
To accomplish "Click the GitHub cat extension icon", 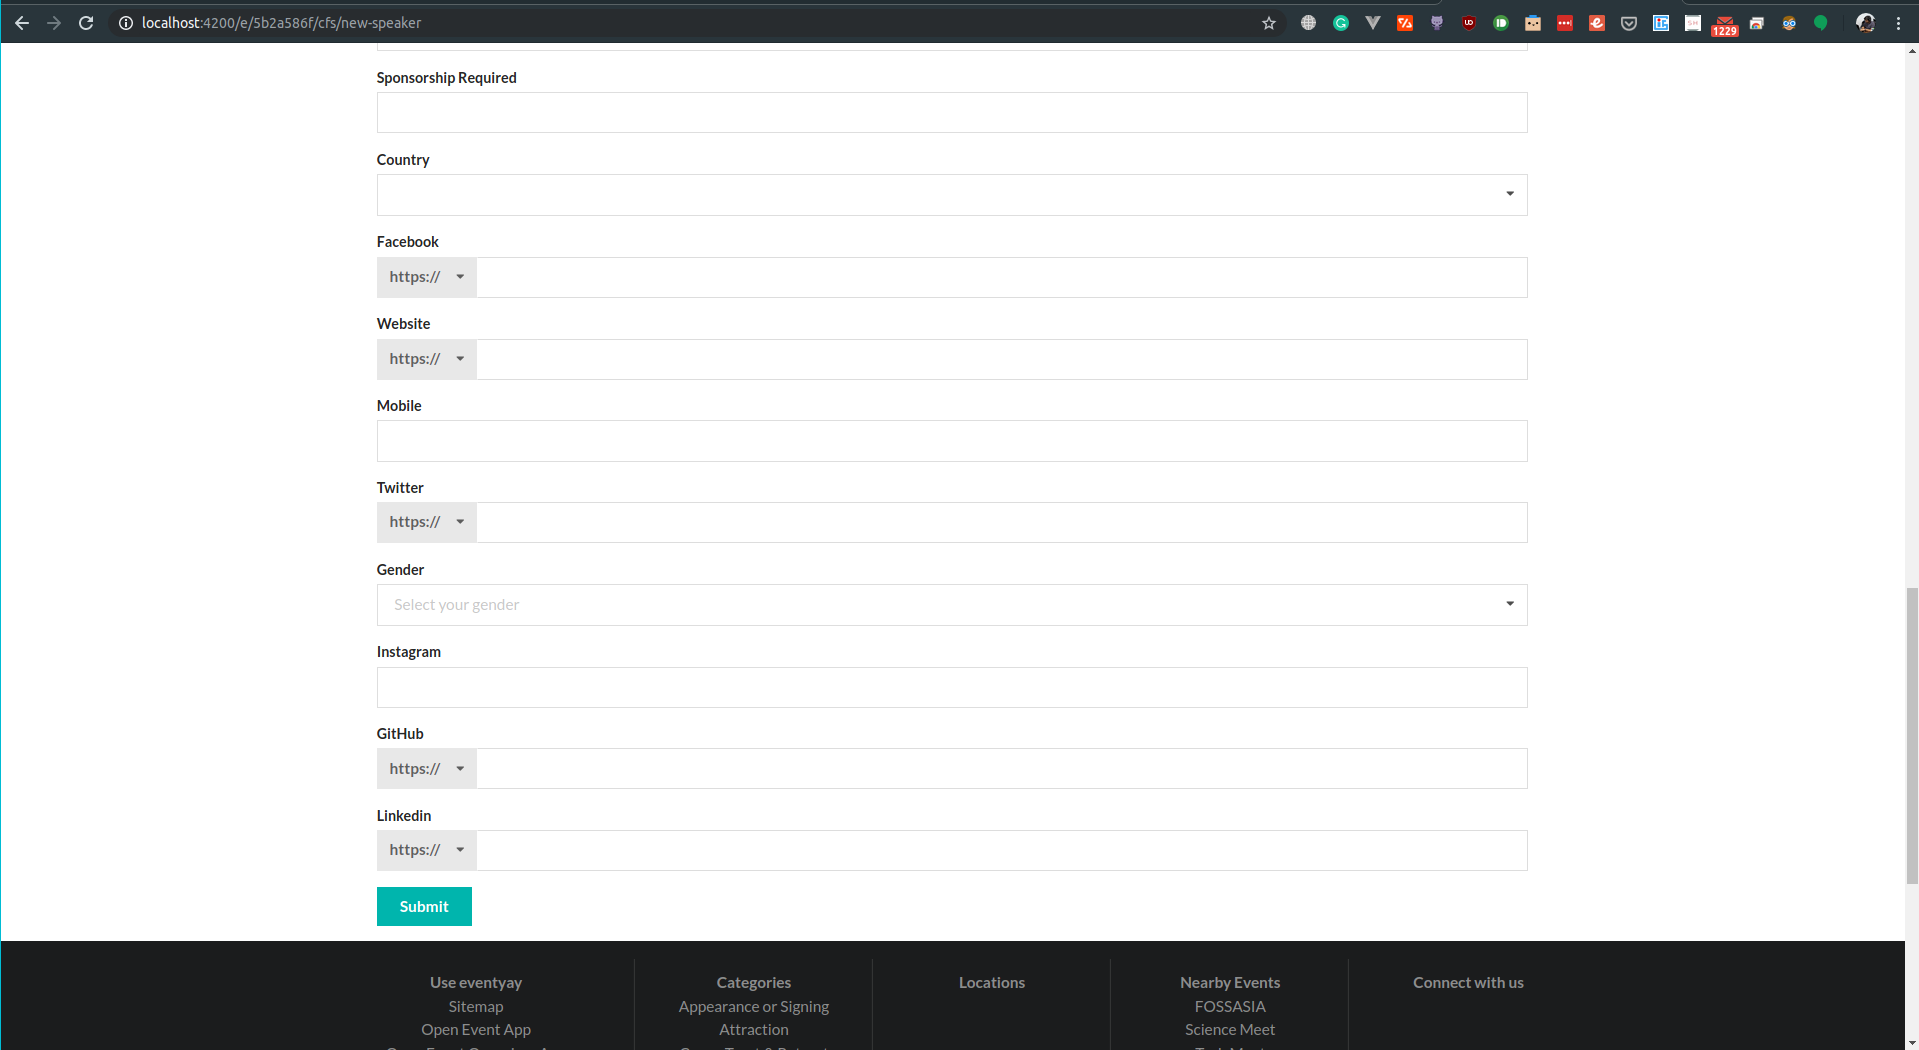I will [x=1436, y=22].
